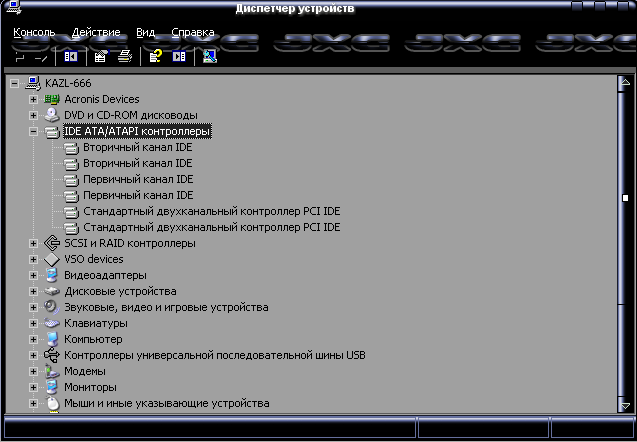Click the Видеоадаптеры monitor icon
The image size is (637, 442).
pyautogui.click(x=52, y=275)
